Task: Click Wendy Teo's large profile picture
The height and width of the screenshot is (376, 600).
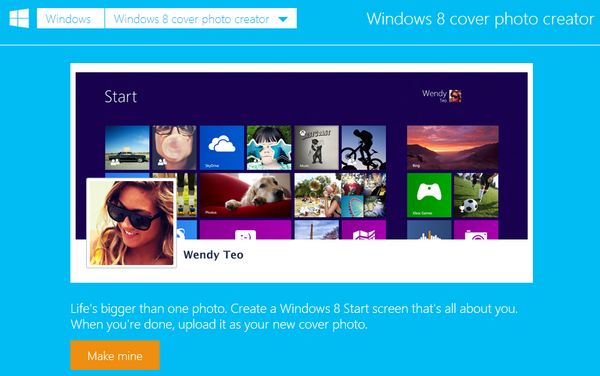Action: pyautogui.click(x=131, y=223)
